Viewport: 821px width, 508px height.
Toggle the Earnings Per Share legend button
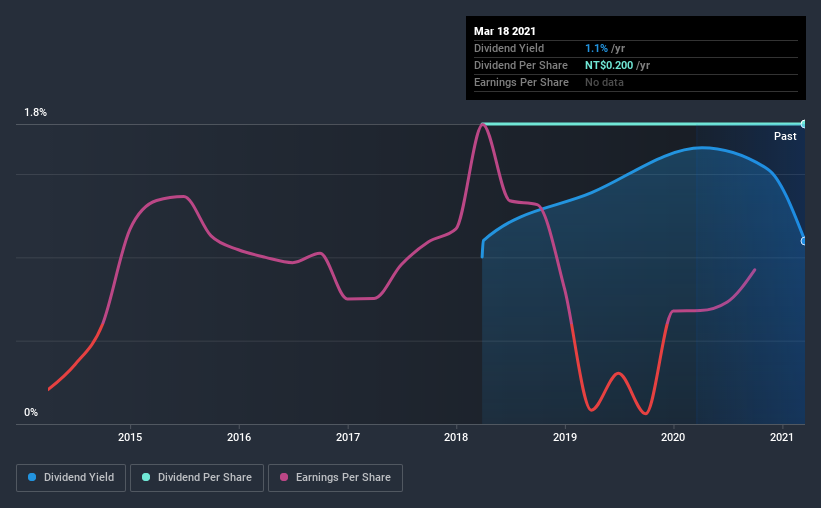(x=335, y=478)
